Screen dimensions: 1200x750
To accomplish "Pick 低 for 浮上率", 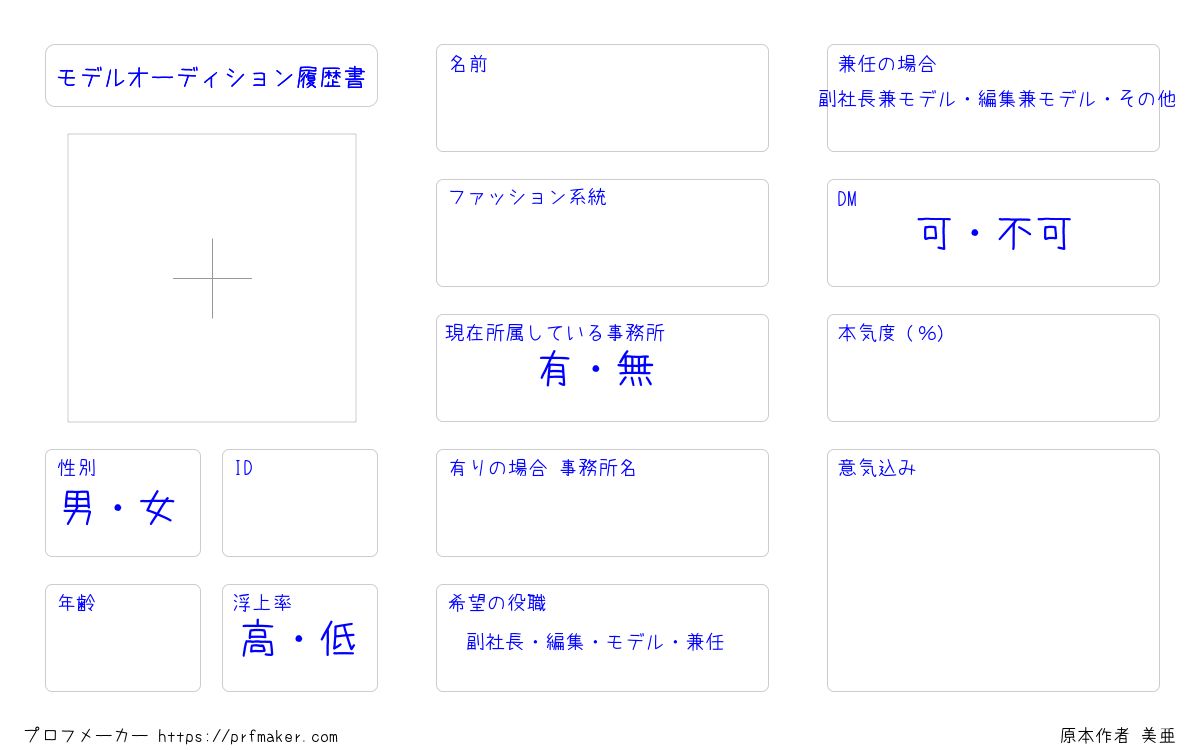I will click(339, 639).
